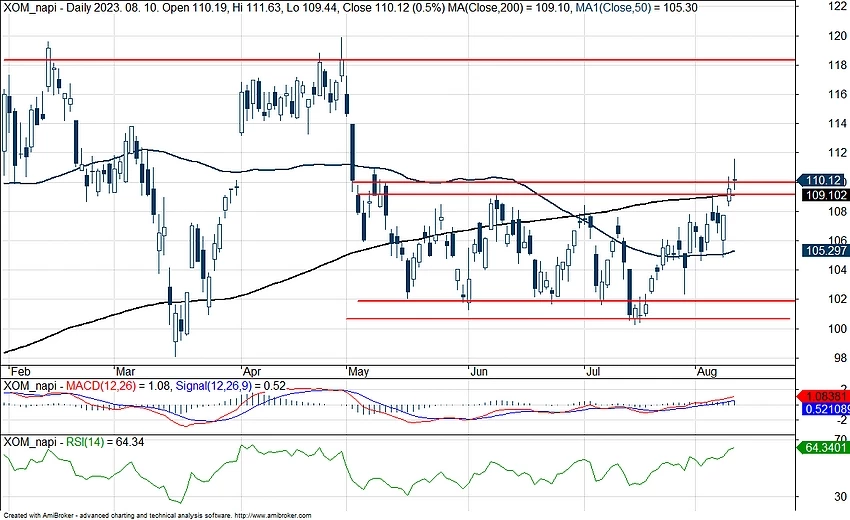Click the Apr label on time axis

click(x=252, y=372)
